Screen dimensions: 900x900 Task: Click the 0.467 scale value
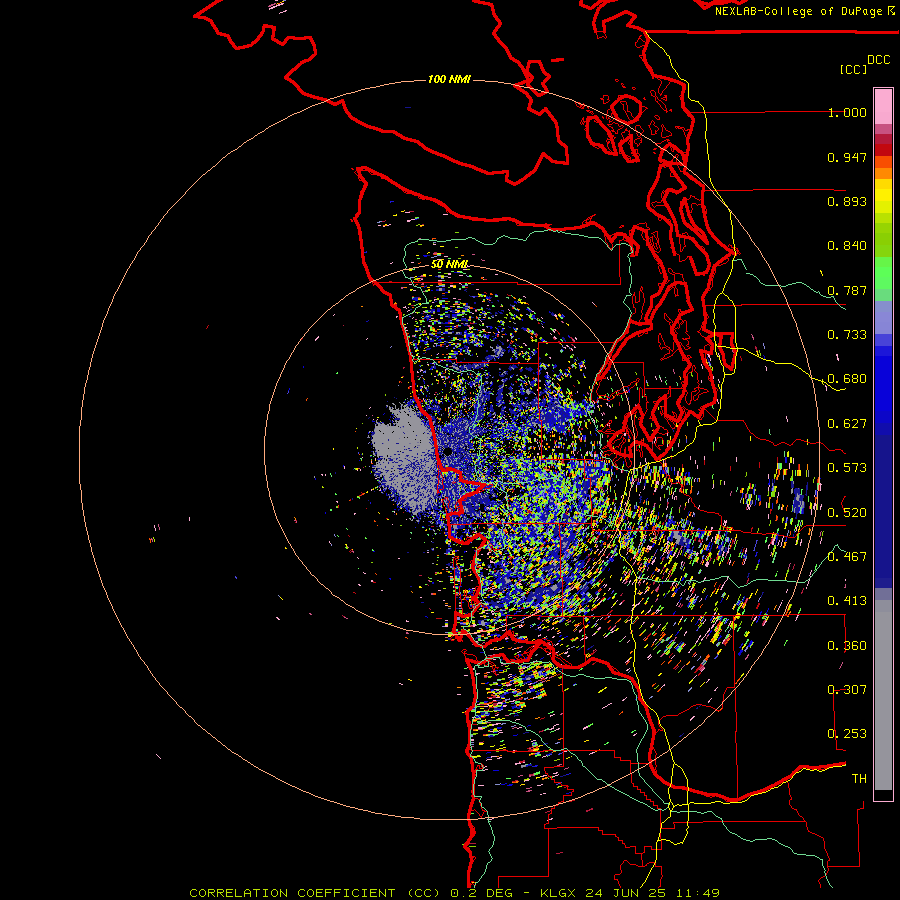pyautogui.click(x=847, y=557)
